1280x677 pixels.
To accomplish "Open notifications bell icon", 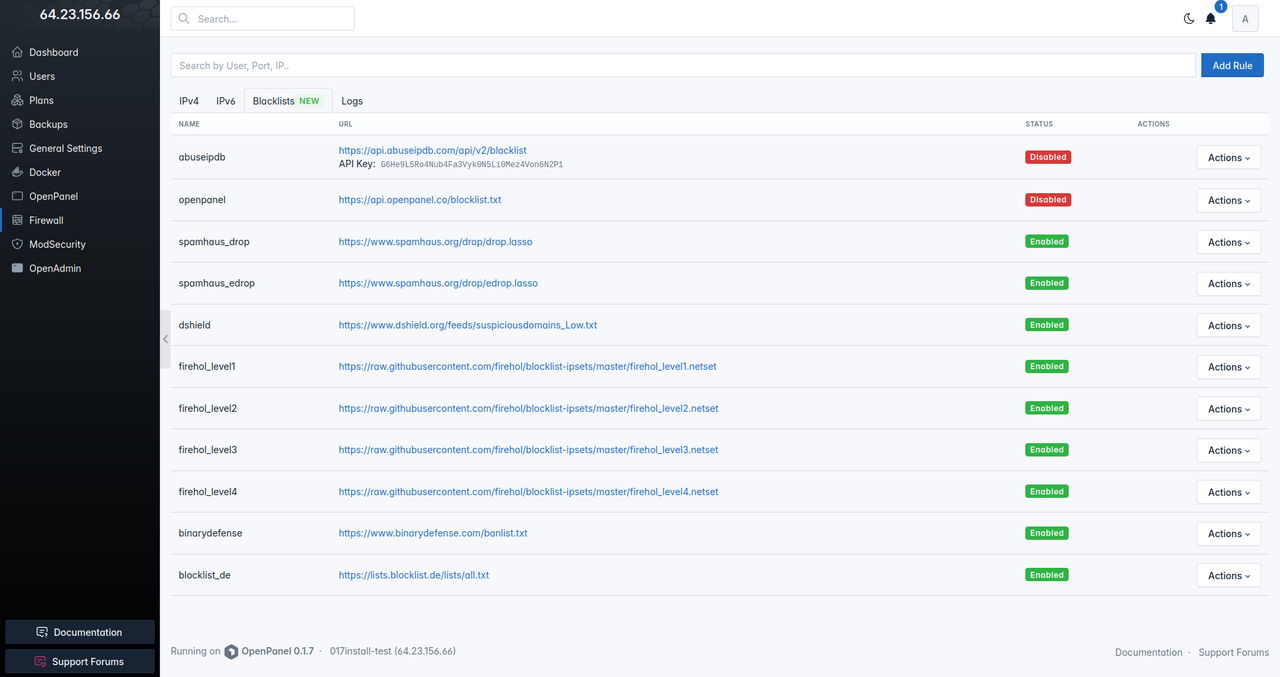I will point(1211,18).
